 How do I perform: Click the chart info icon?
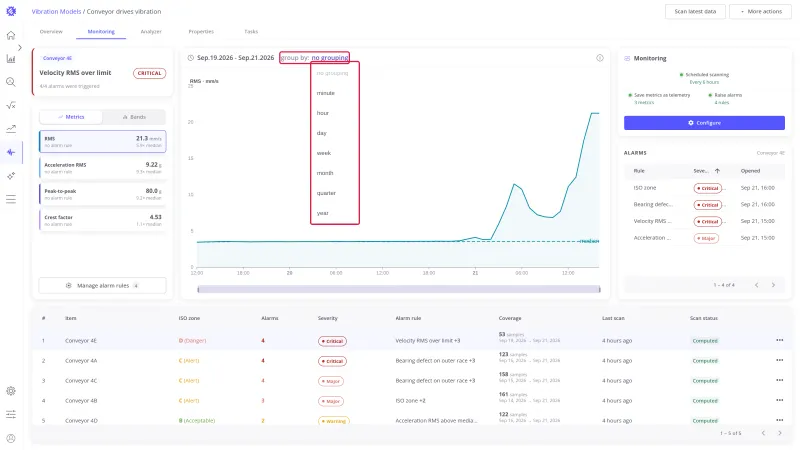(600, 58)
